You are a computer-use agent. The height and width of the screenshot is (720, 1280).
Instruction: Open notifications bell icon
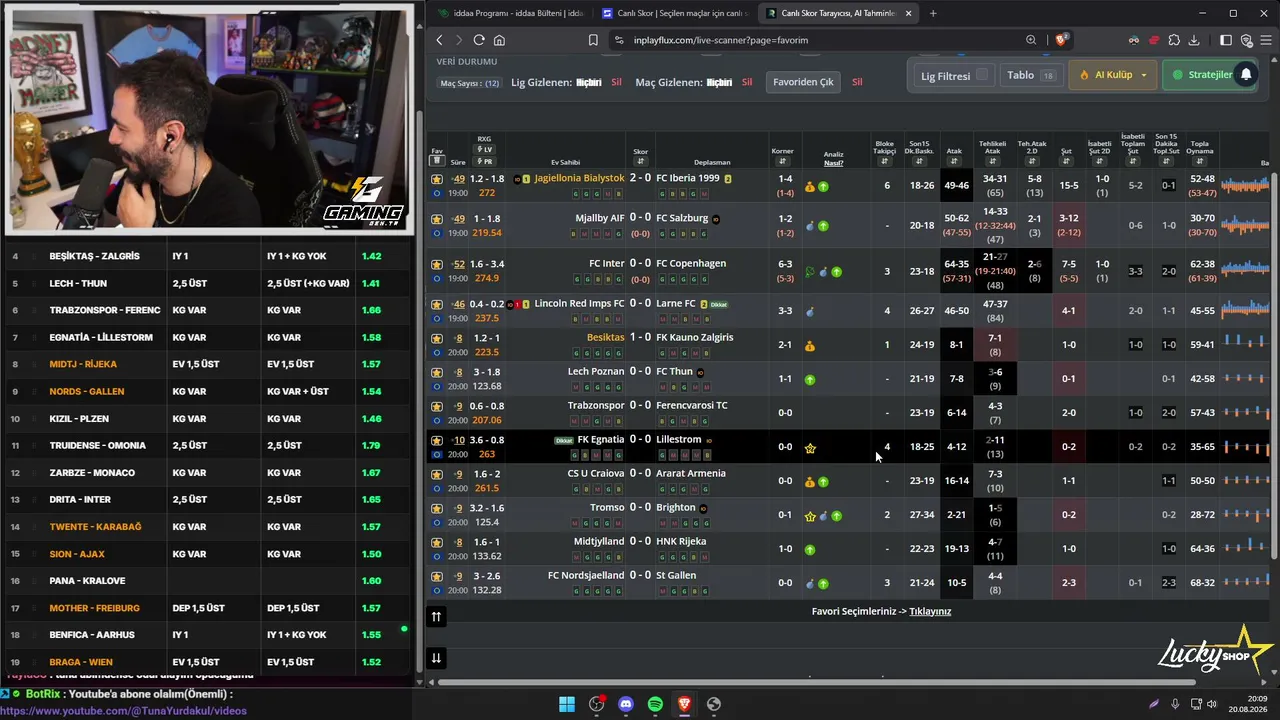[x=1246, y=75]
